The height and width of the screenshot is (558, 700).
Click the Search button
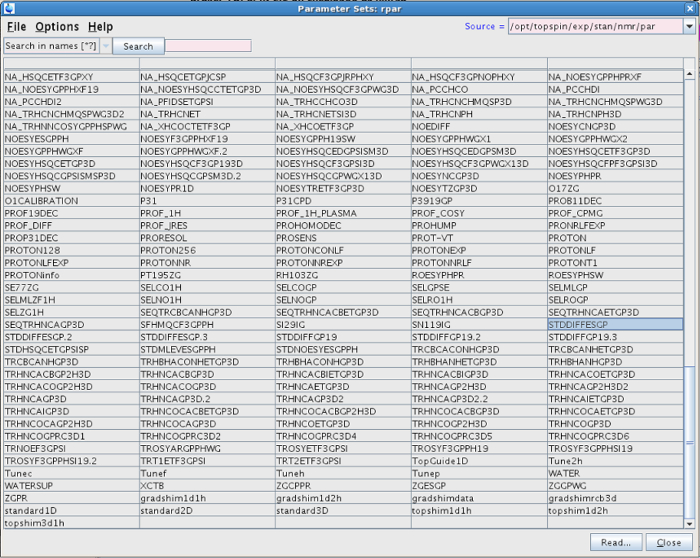[x=138, y=46]
